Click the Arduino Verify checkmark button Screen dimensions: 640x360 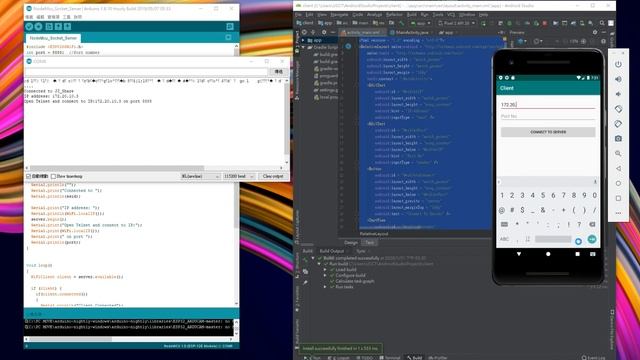pos(29,27)
